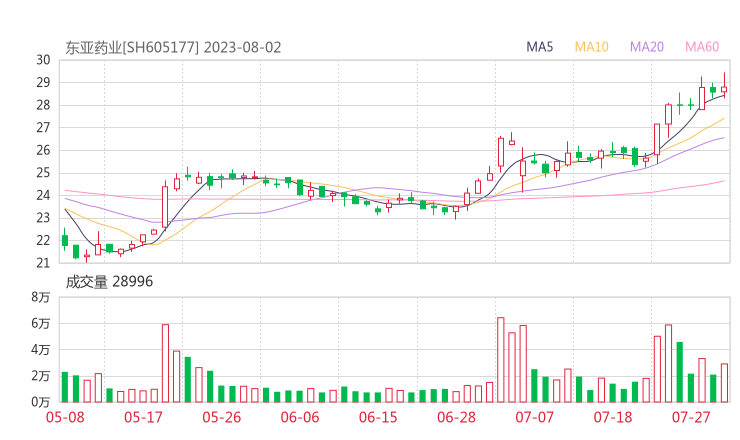
Task: Click the 06-28 date label
Action: 456,417
